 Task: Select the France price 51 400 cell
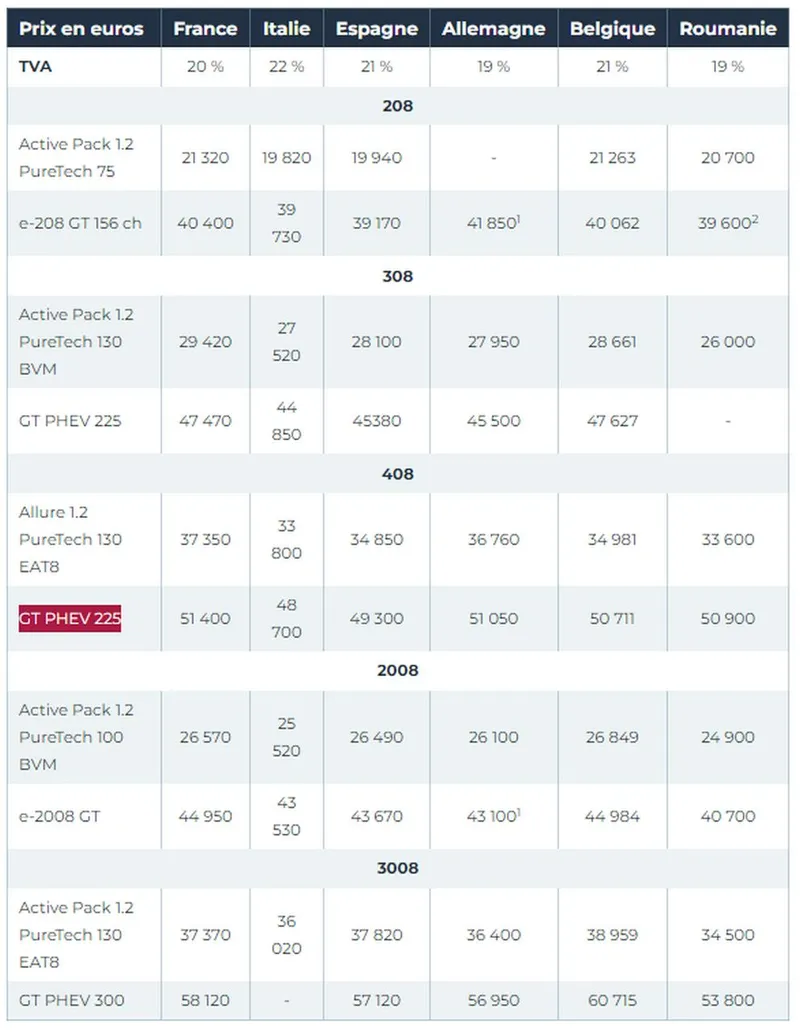point(205,619)
